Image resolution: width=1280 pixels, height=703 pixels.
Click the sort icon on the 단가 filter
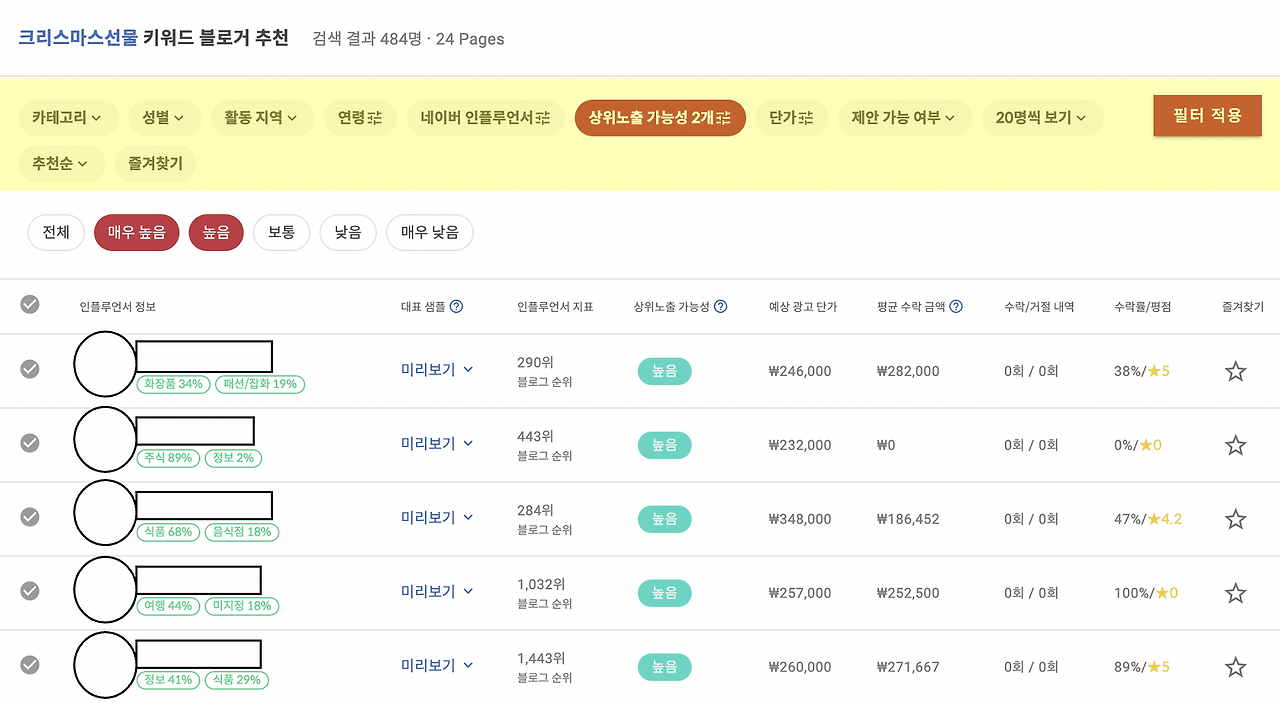click(808, 117)
